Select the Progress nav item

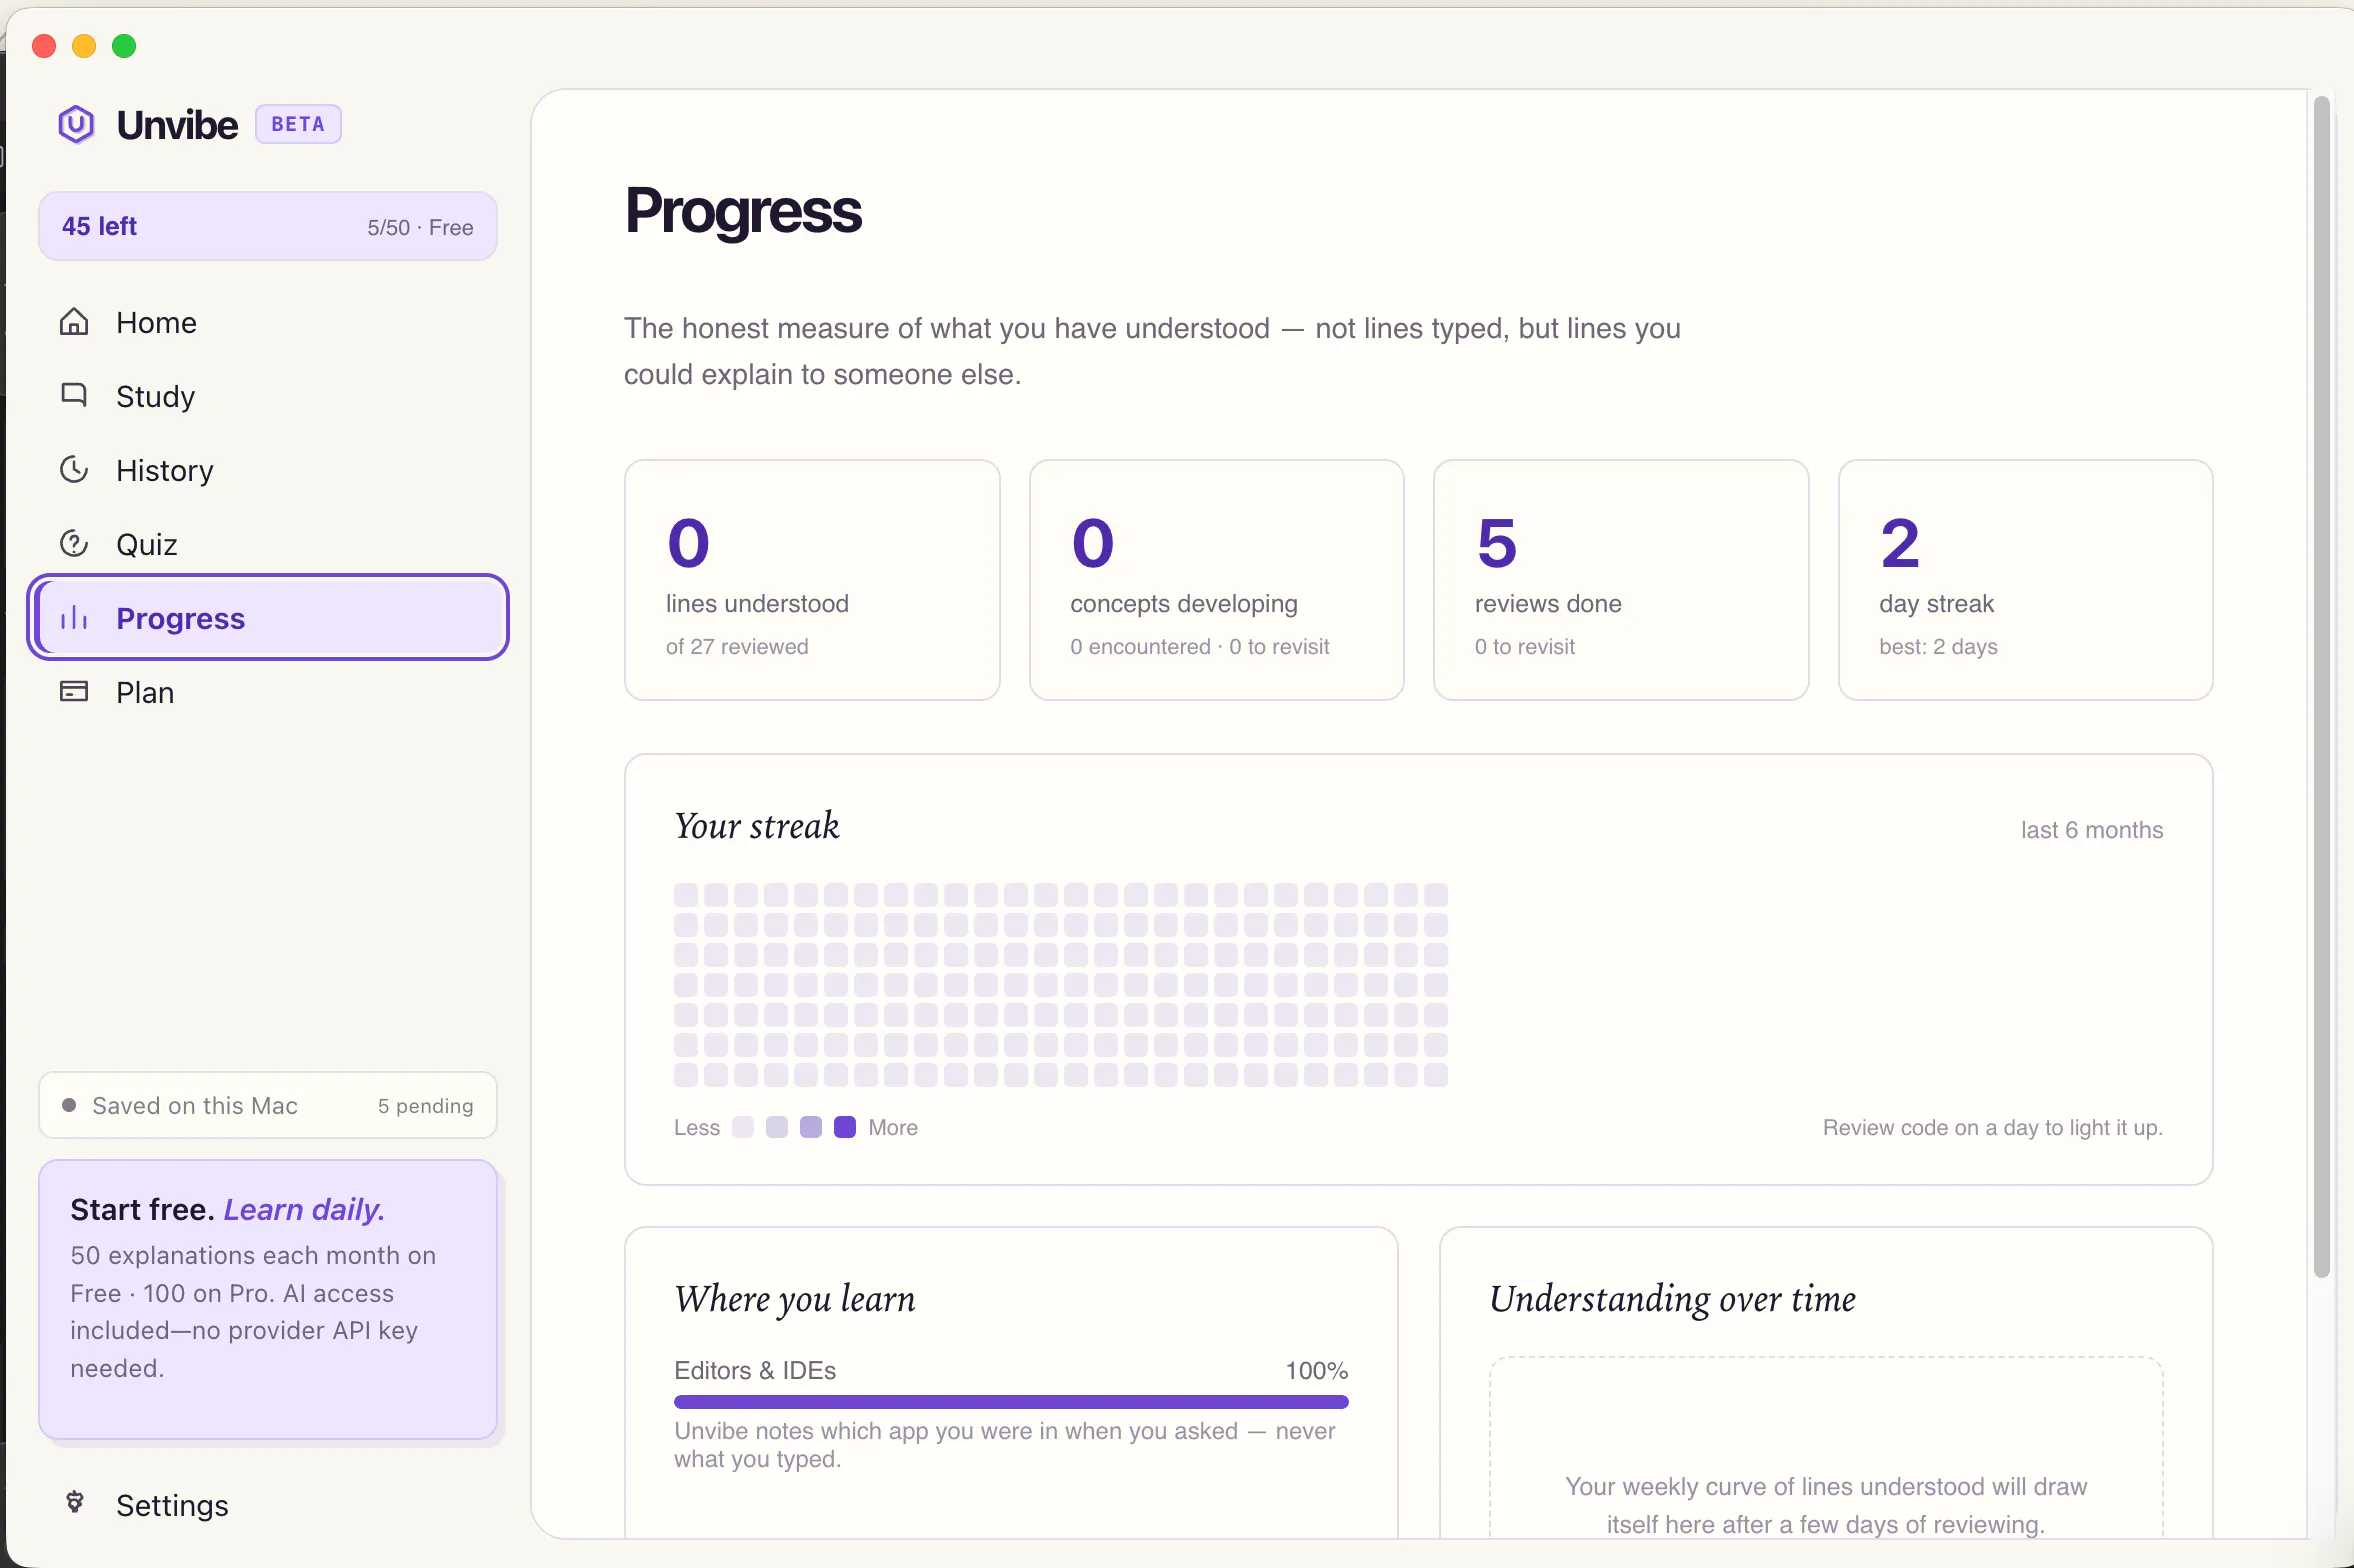[268, 618]
